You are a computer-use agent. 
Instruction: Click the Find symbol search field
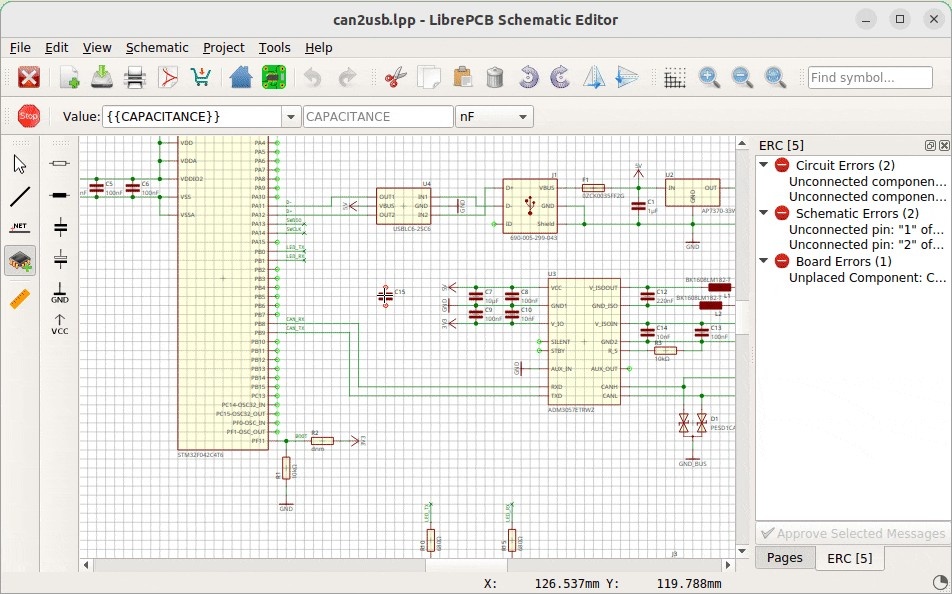(870, 77)
